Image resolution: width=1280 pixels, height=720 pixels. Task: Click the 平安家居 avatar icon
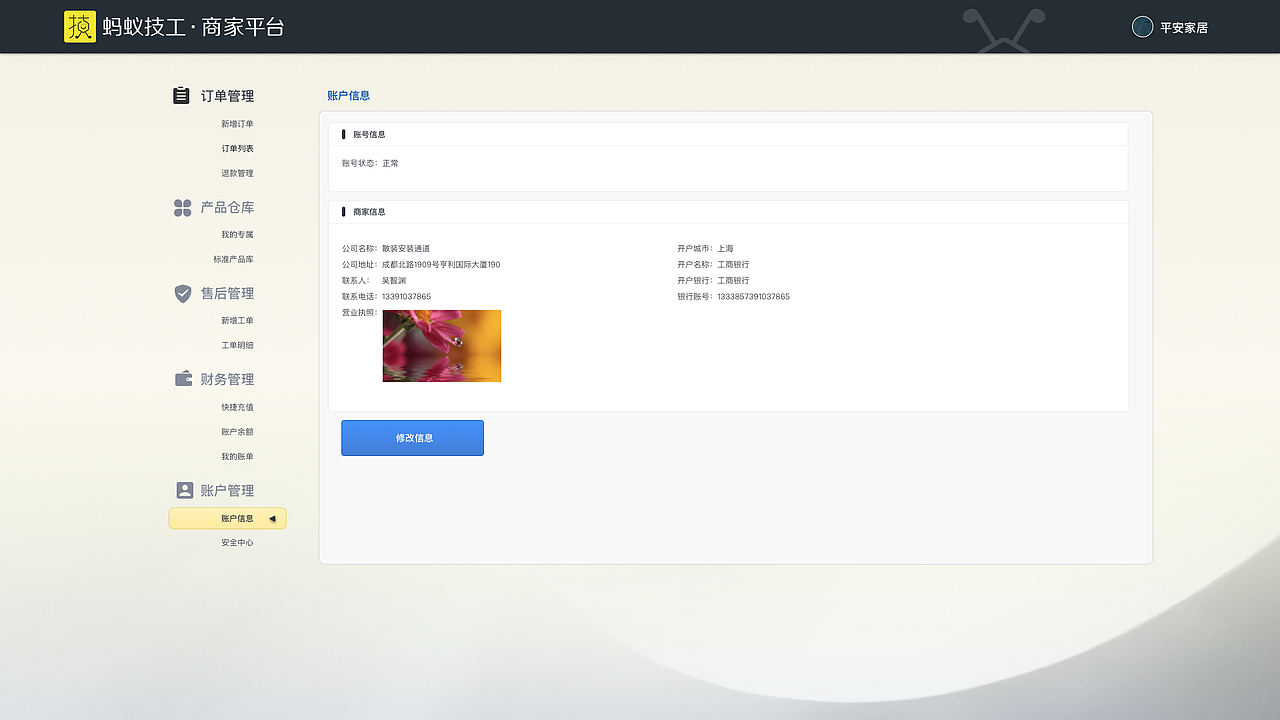pos(1141,27)
